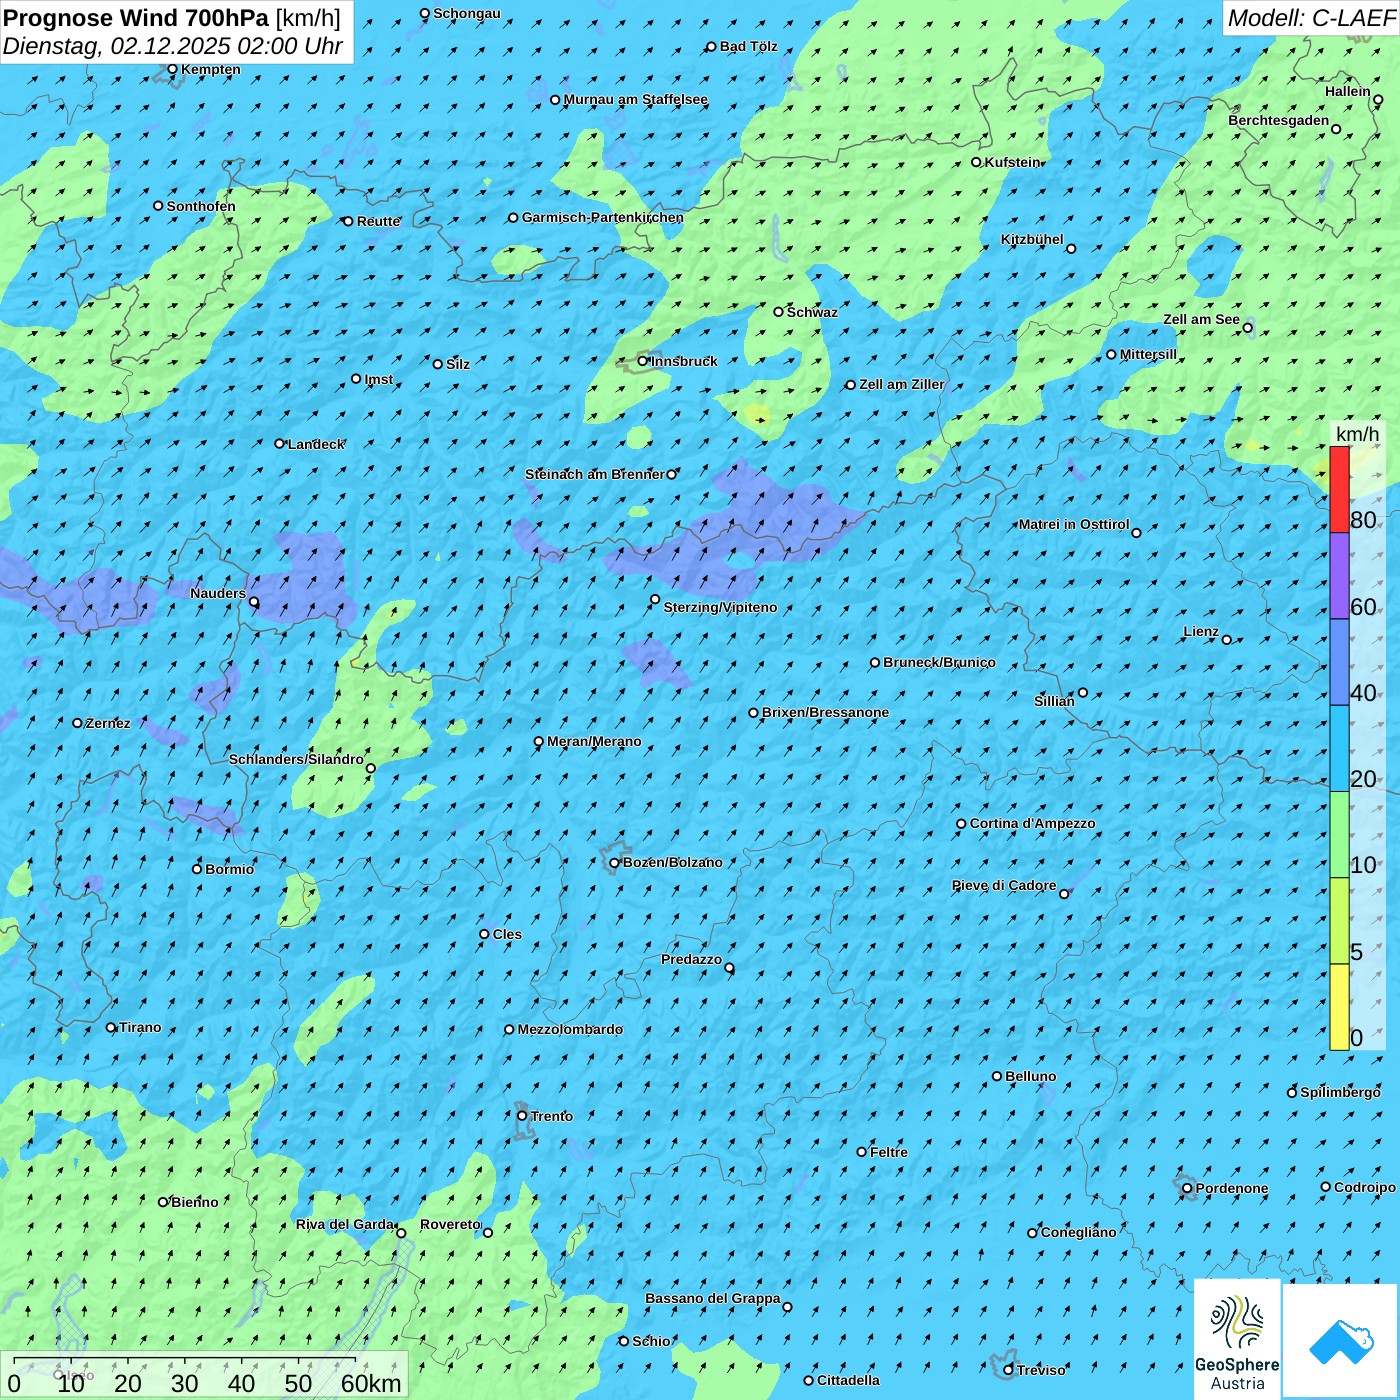
Task: Click the 'Bad Tölz' town label
Action: coord(748,46)
